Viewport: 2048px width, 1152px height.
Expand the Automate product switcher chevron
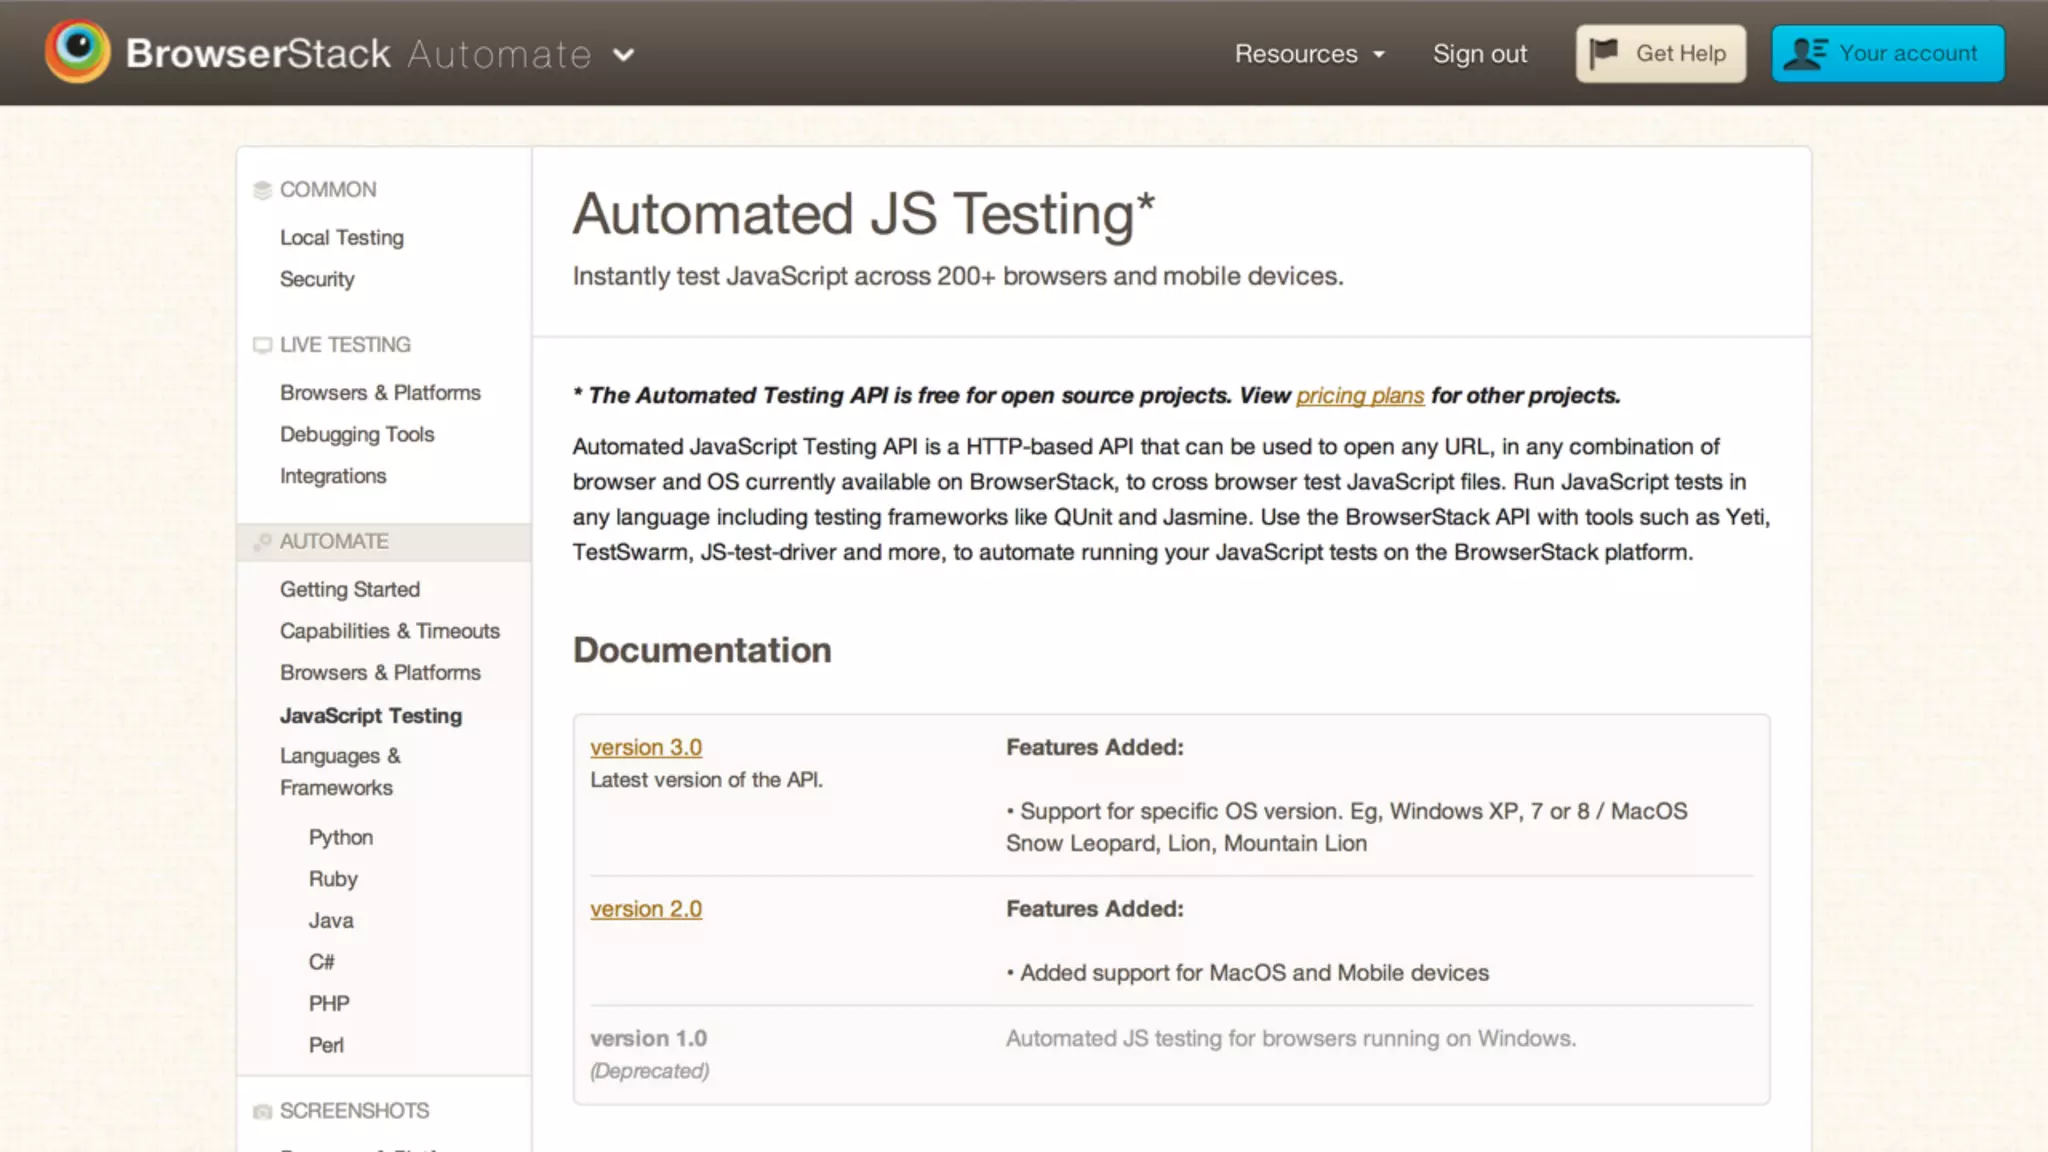pyautogui.click(x=623, y=55)
